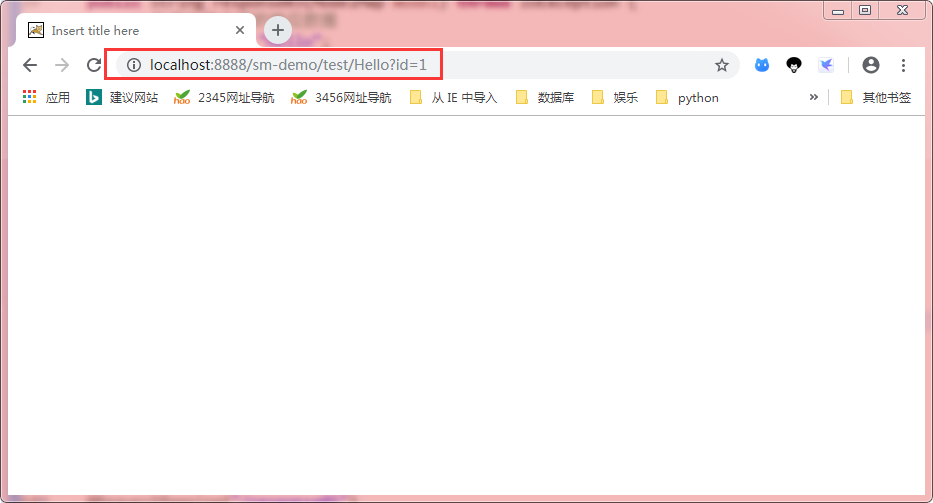Open the python bookmark folder
The width and height of the screenshot is (933, 503).
[x=687, y=98]
